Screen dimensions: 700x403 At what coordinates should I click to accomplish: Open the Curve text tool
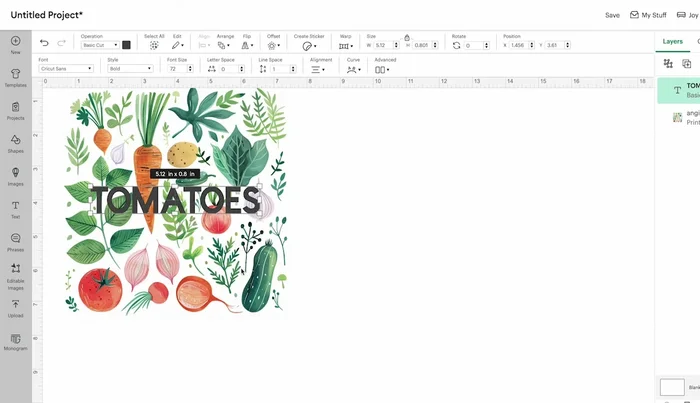click(354, 69)
